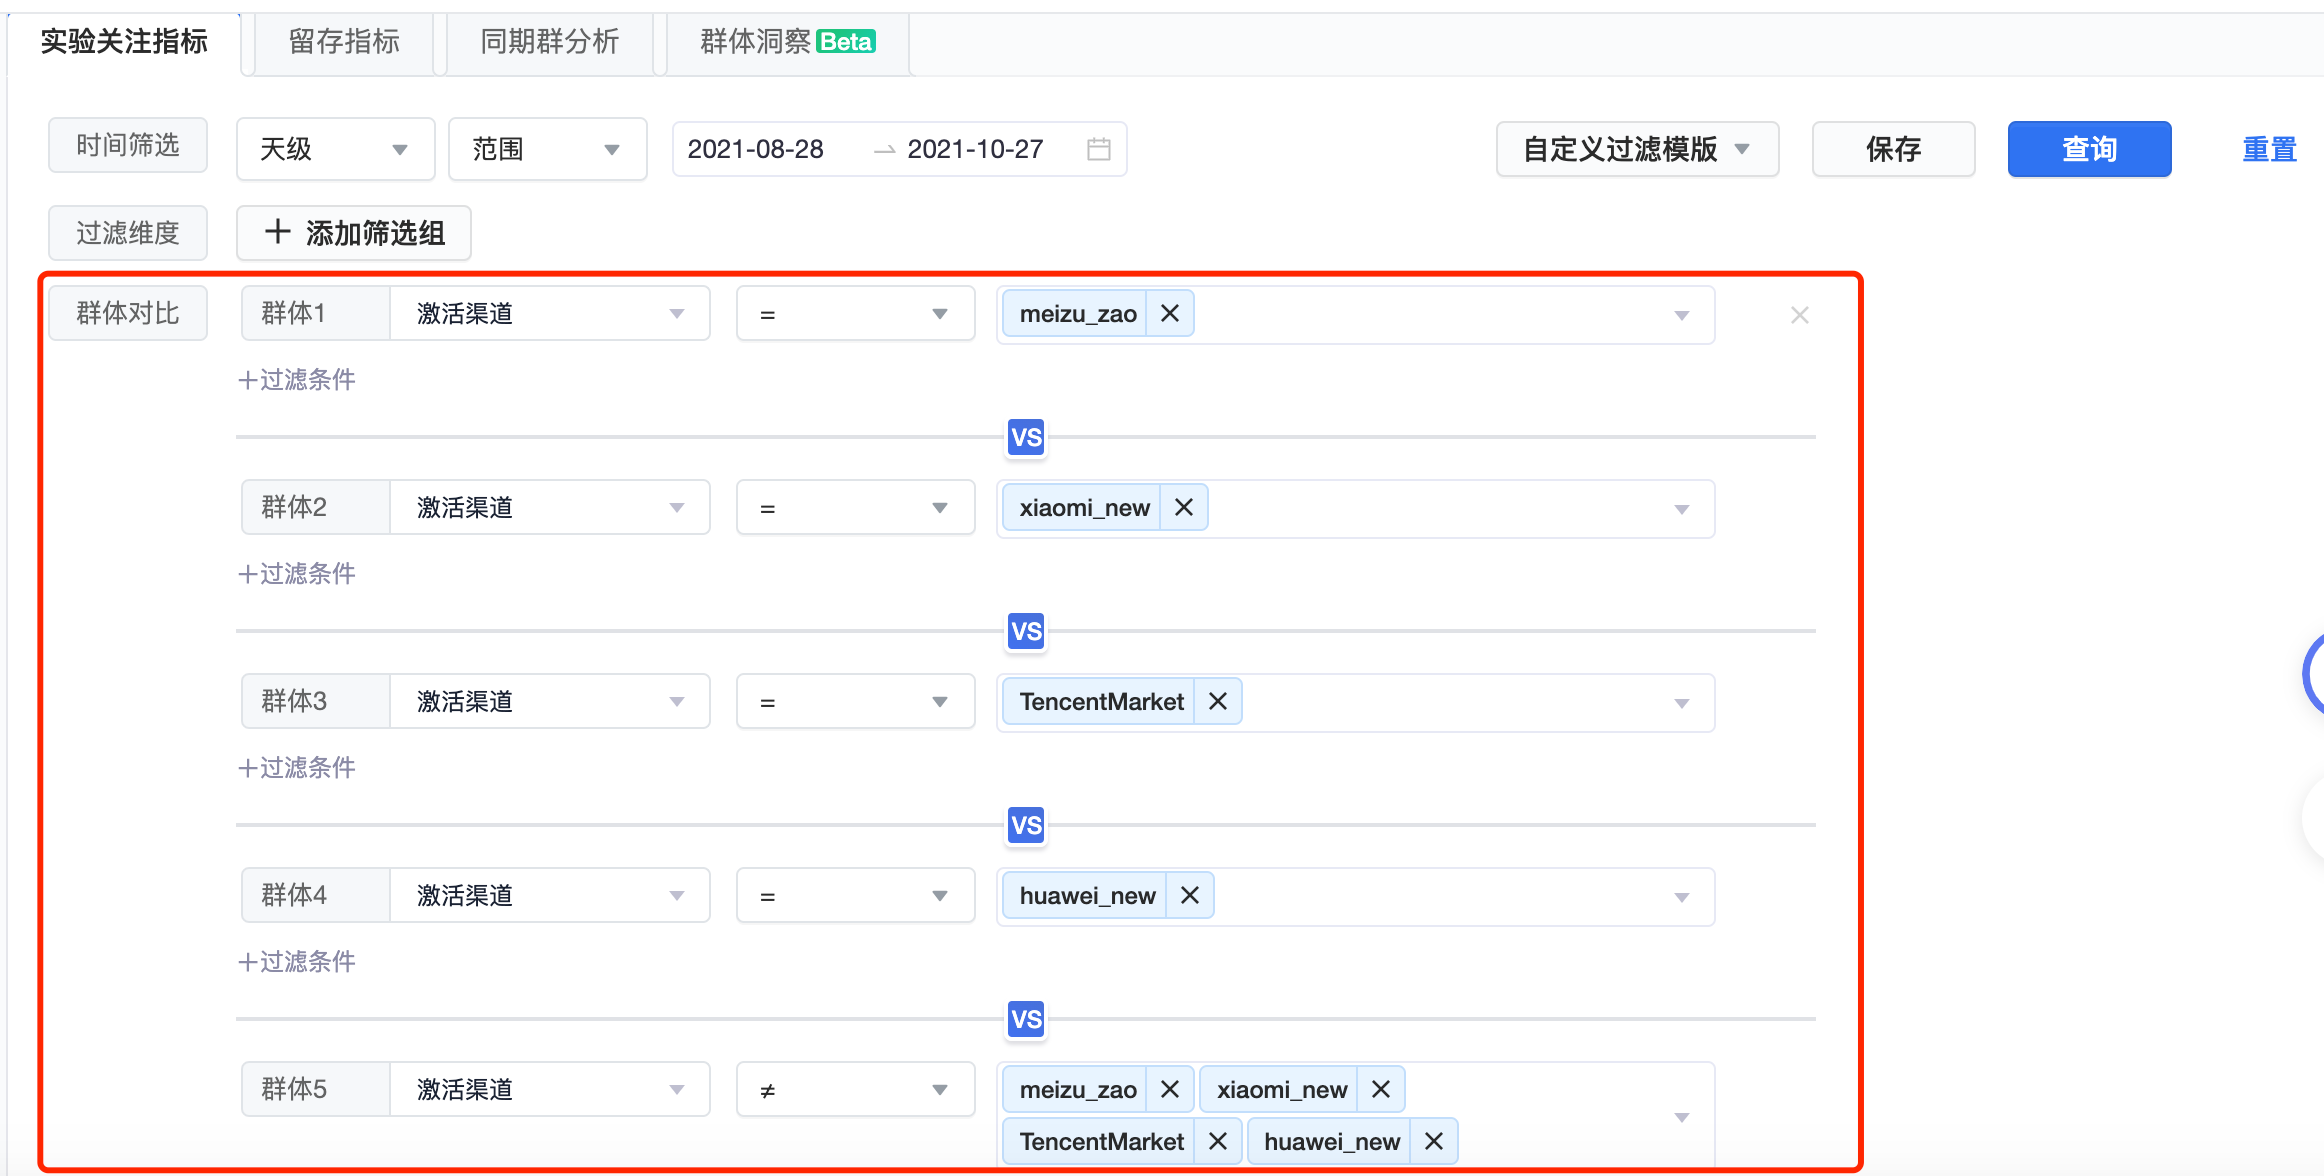Viewport: 2324px width, 1176px height.
Task: Click end date 2021-10-27 field
Action: (x=976, y=149)
